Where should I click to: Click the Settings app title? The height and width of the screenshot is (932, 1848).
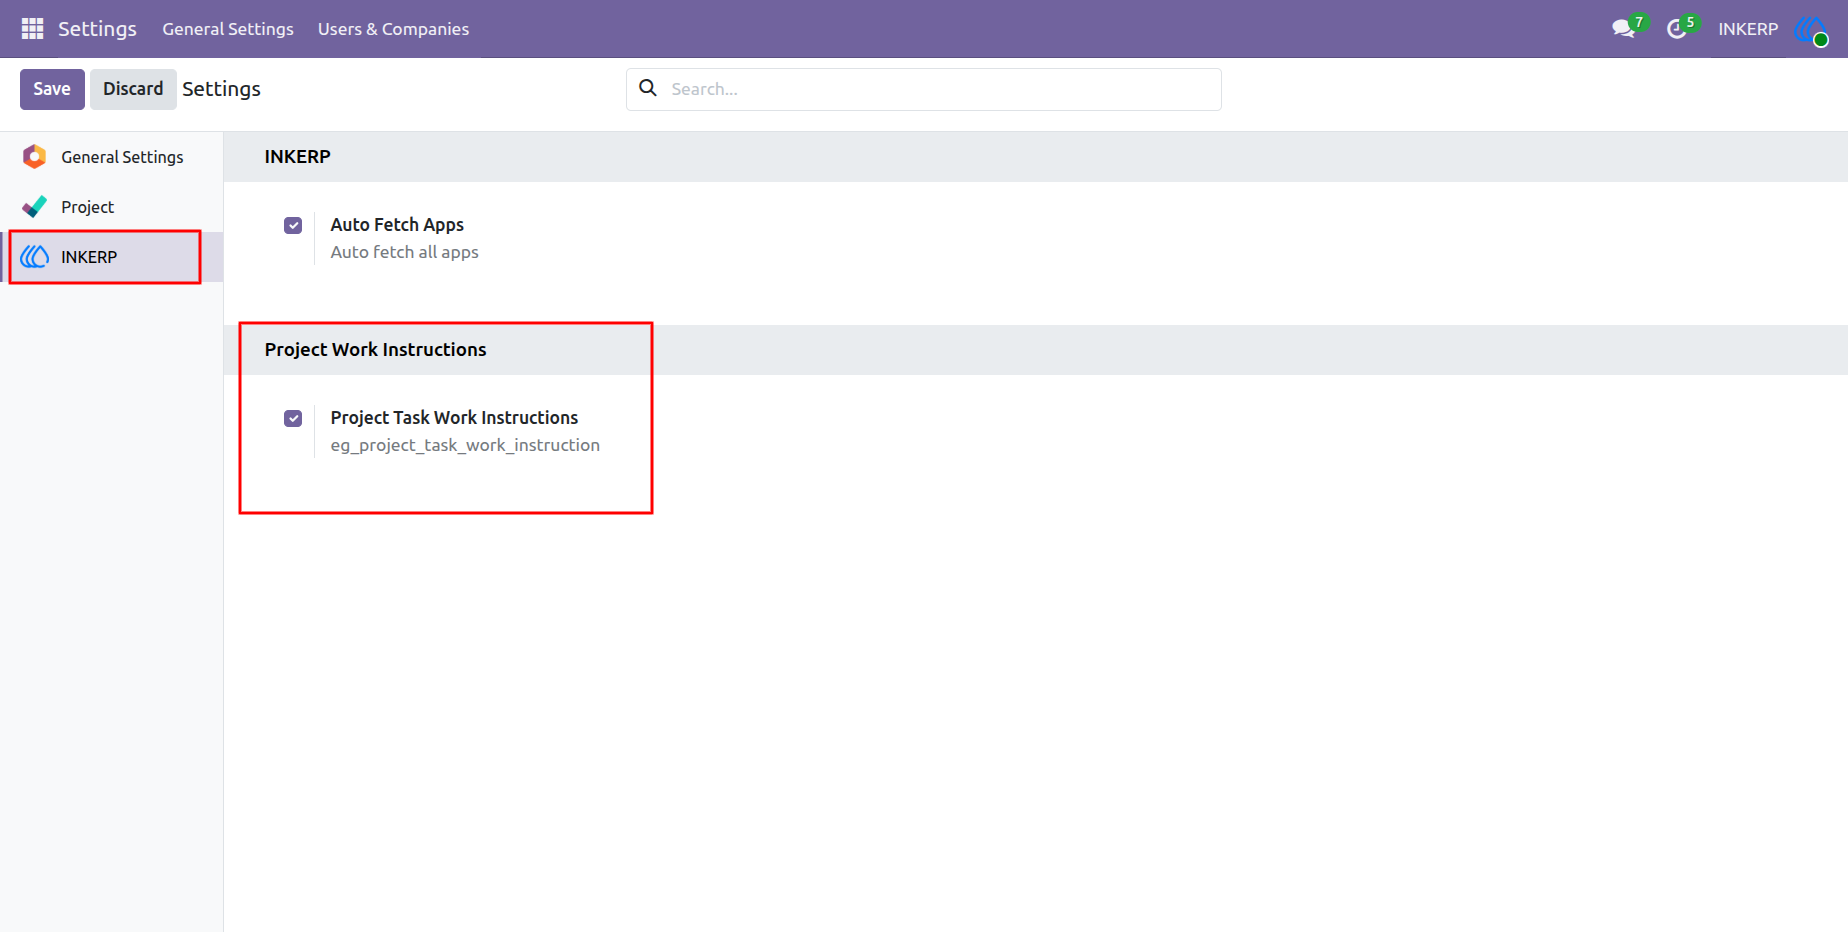point(97,29)
